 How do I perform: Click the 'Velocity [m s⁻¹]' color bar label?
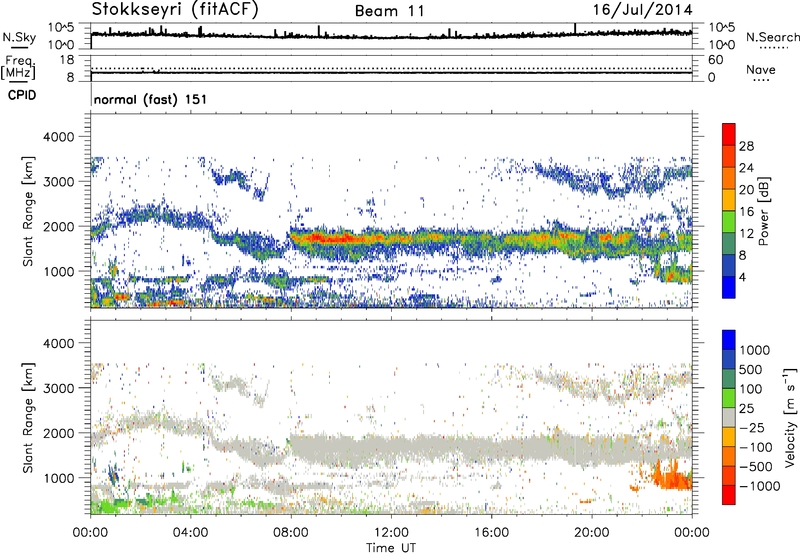click(x=790, y=417)
